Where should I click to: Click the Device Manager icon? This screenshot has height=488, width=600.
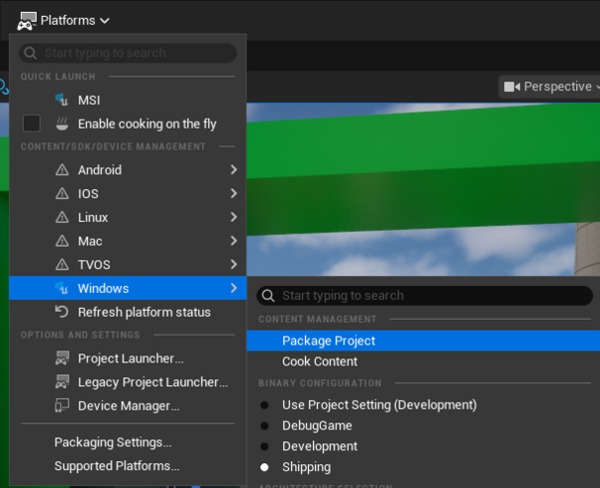click(62, 406)
